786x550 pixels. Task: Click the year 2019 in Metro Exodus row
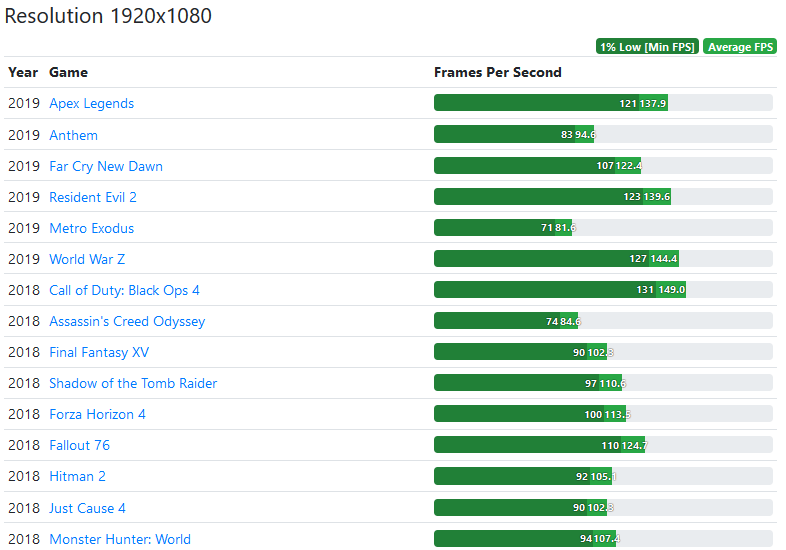coord(24,228)
